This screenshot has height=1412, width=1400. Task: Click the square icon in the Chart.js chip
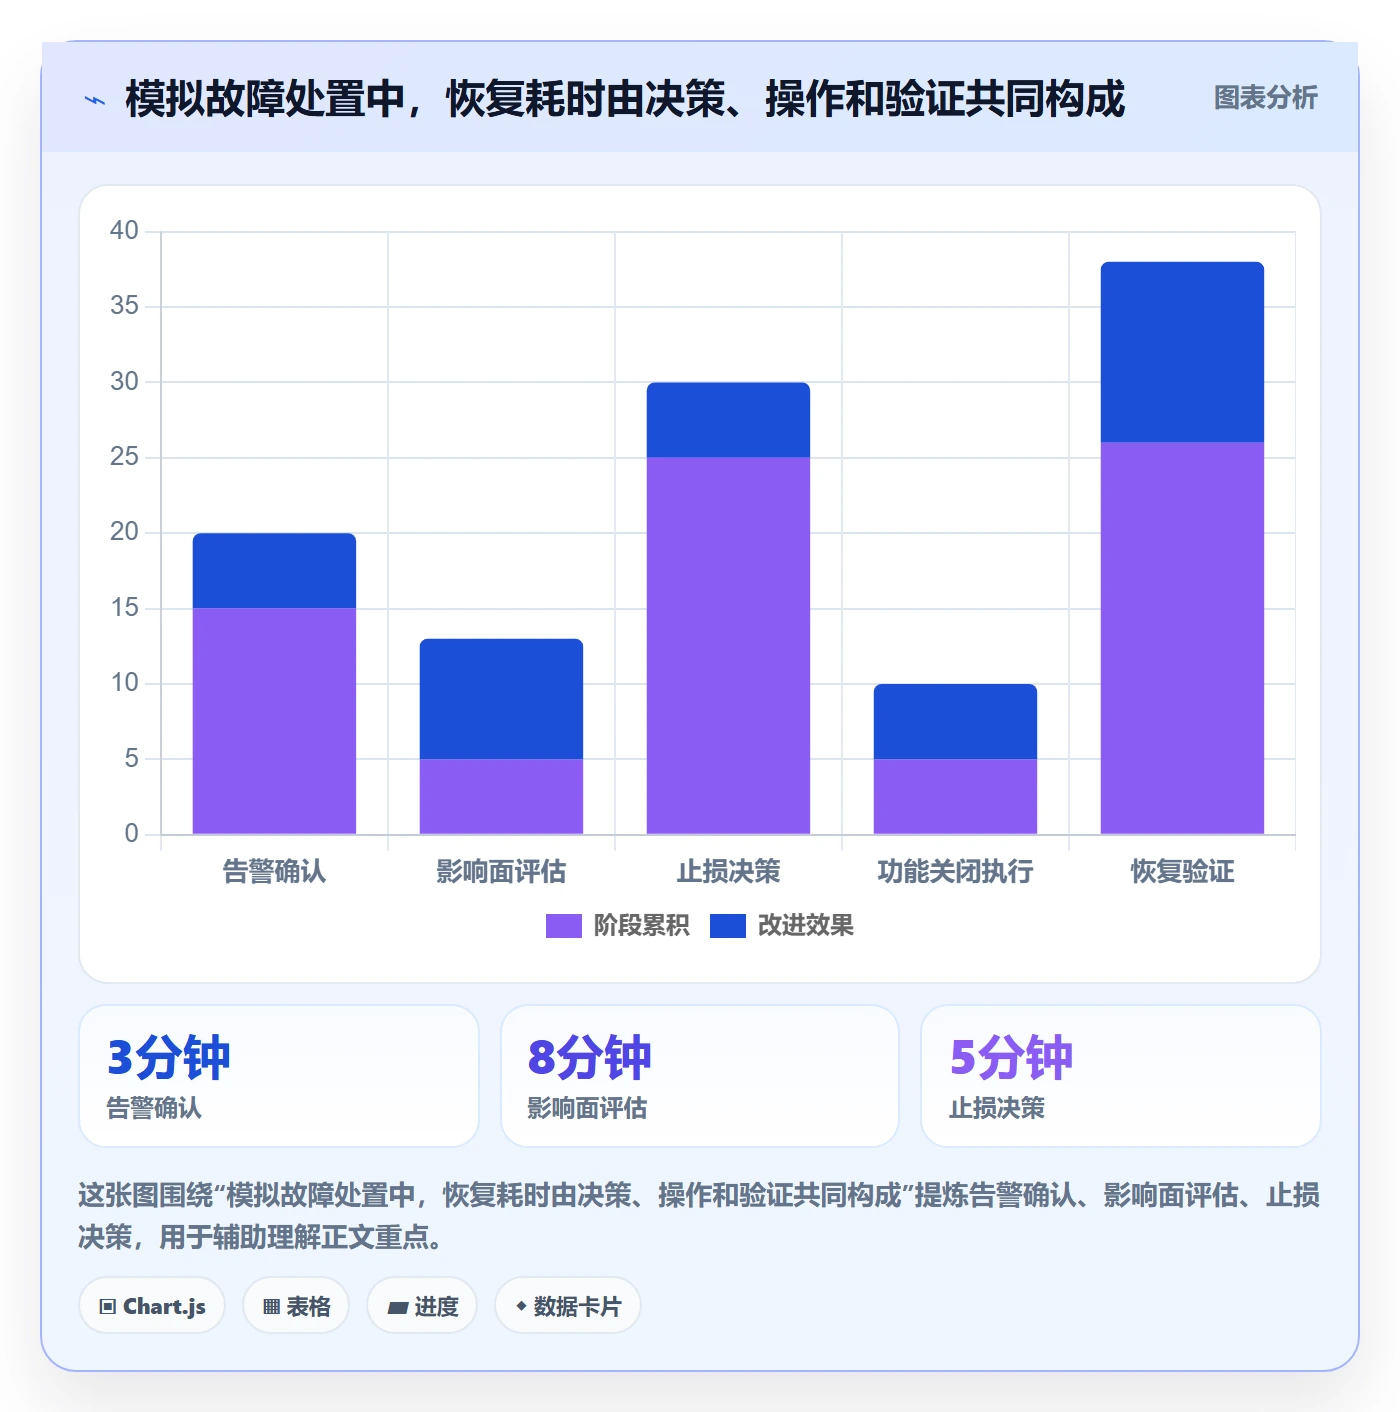pos(108,1307)
